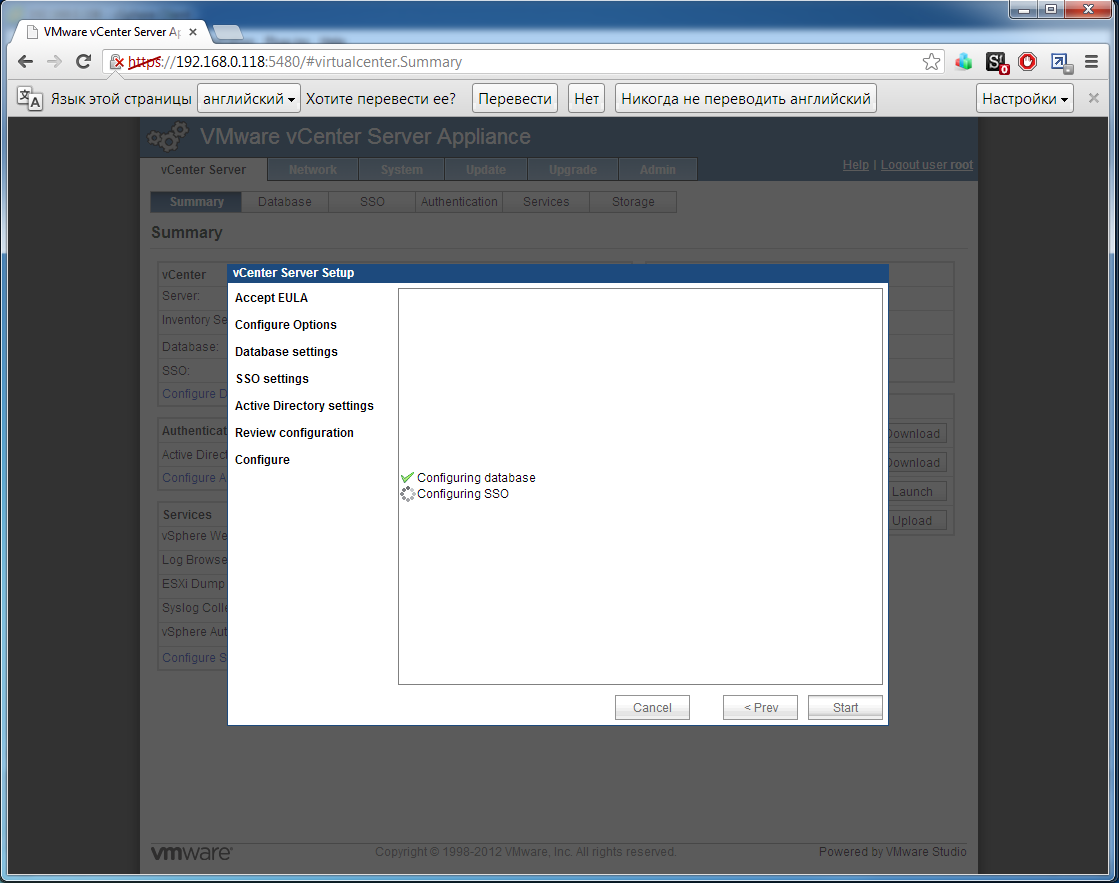Switch to the Database sub-tab
Viewport: 1119px width, 883px height.
pyautogui.click(x=285, y=202)
